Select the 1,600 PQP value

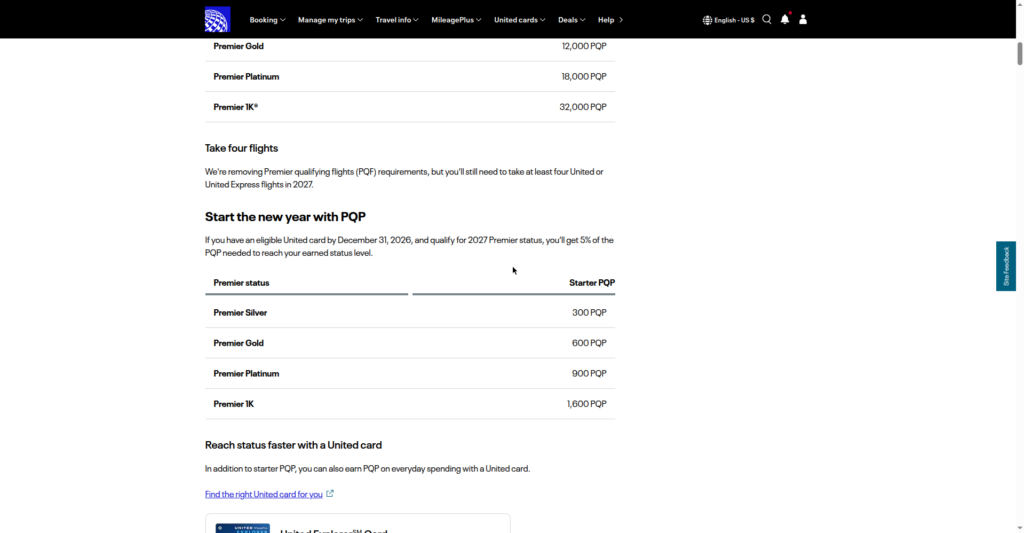pyautogui.click(x=586, y=404)
